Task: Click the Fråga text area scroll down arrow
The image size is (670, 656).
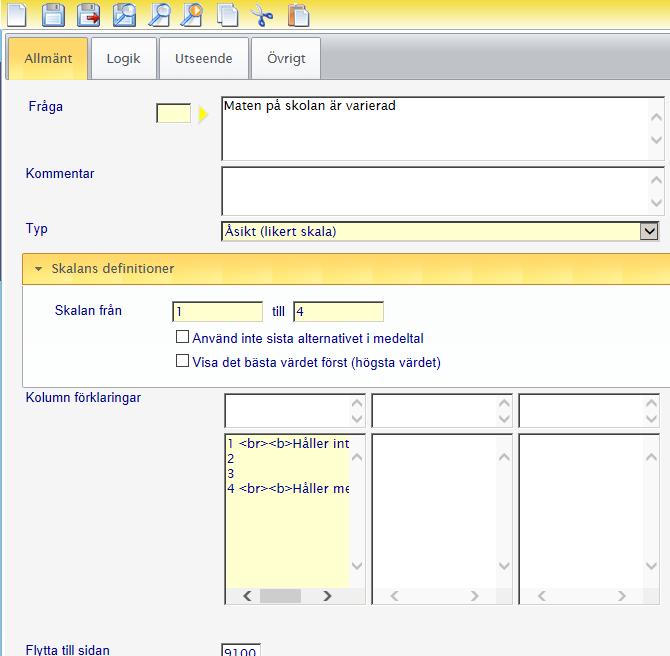Action: tap(656, 140)
